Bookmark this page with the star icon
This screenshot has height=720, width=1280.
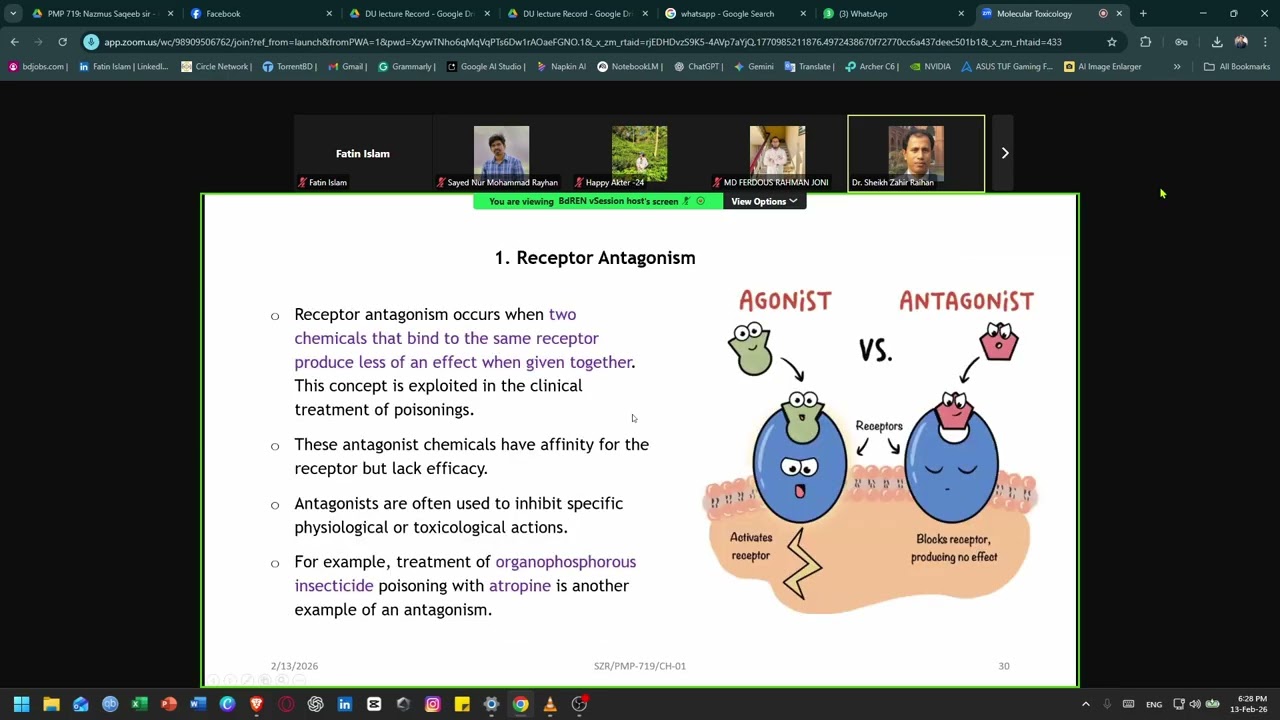tap(1111, 42)
